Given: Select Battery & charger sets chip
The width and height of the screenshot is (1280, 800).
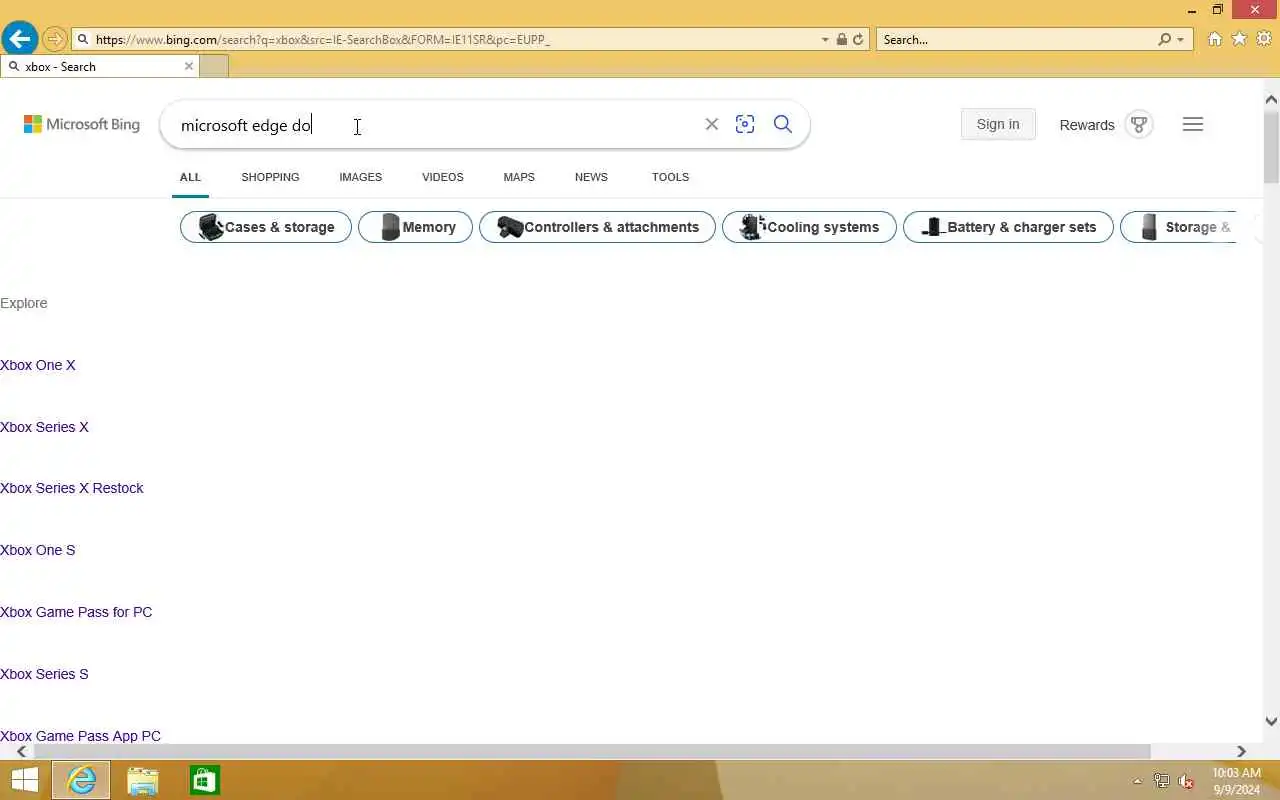Looking at the screenshot, I should (1008, 227).
